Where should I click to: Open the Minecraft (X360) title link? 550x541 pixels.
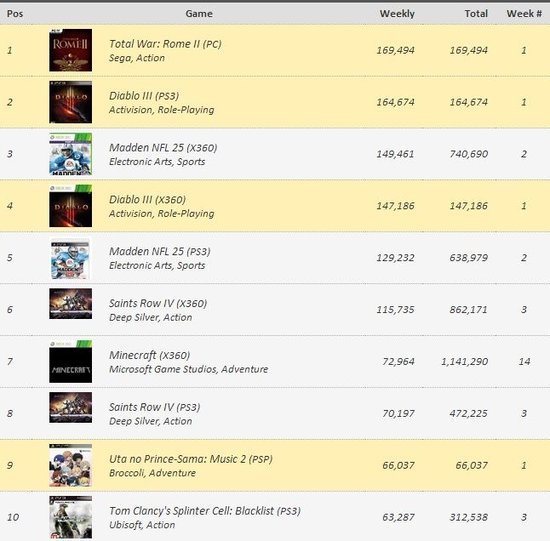[149, 355]
